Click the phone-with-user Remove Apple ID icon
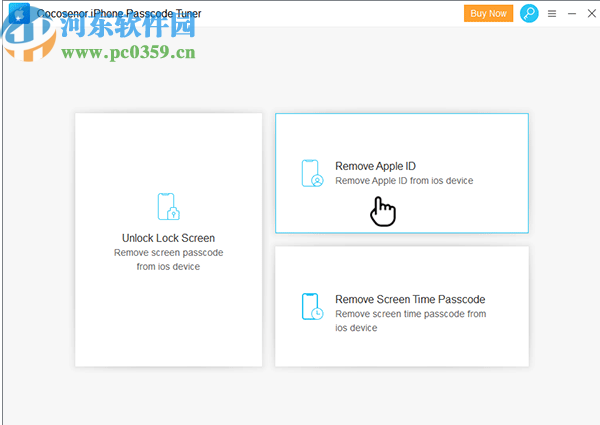Screen dimensions: 600x425 (312, 173)
